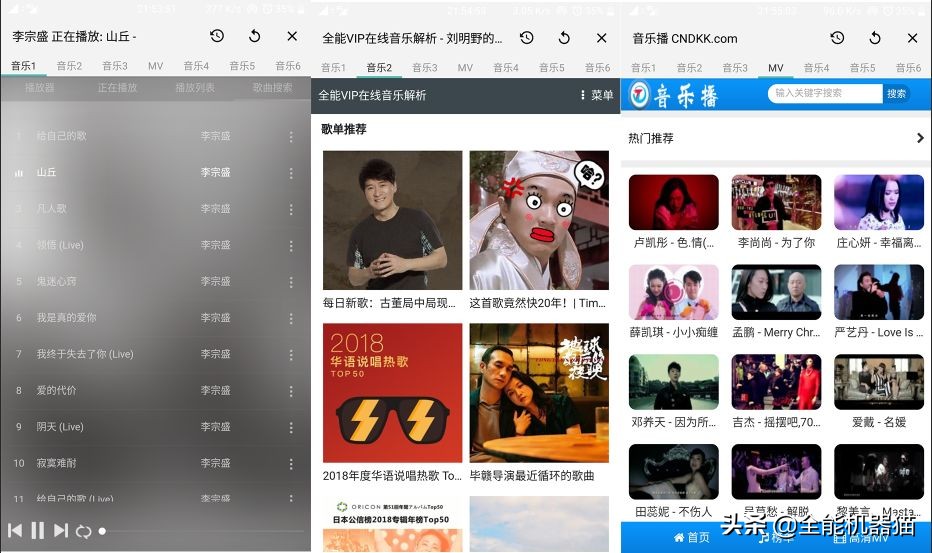Open options menu for 鬼迷心窍 row
Screen dimensions: 932x553
[x=291, y=282]
